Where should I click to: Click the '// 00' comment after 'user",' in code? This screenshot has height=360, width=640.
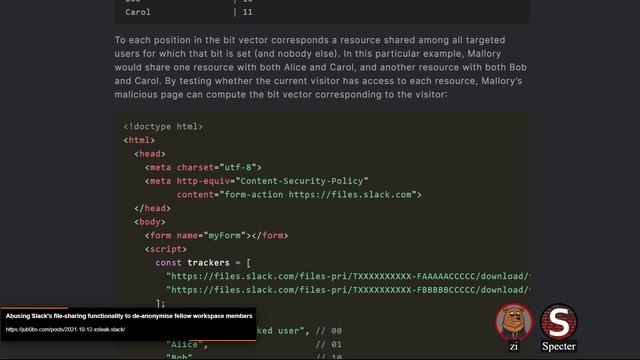click(329, 331)
